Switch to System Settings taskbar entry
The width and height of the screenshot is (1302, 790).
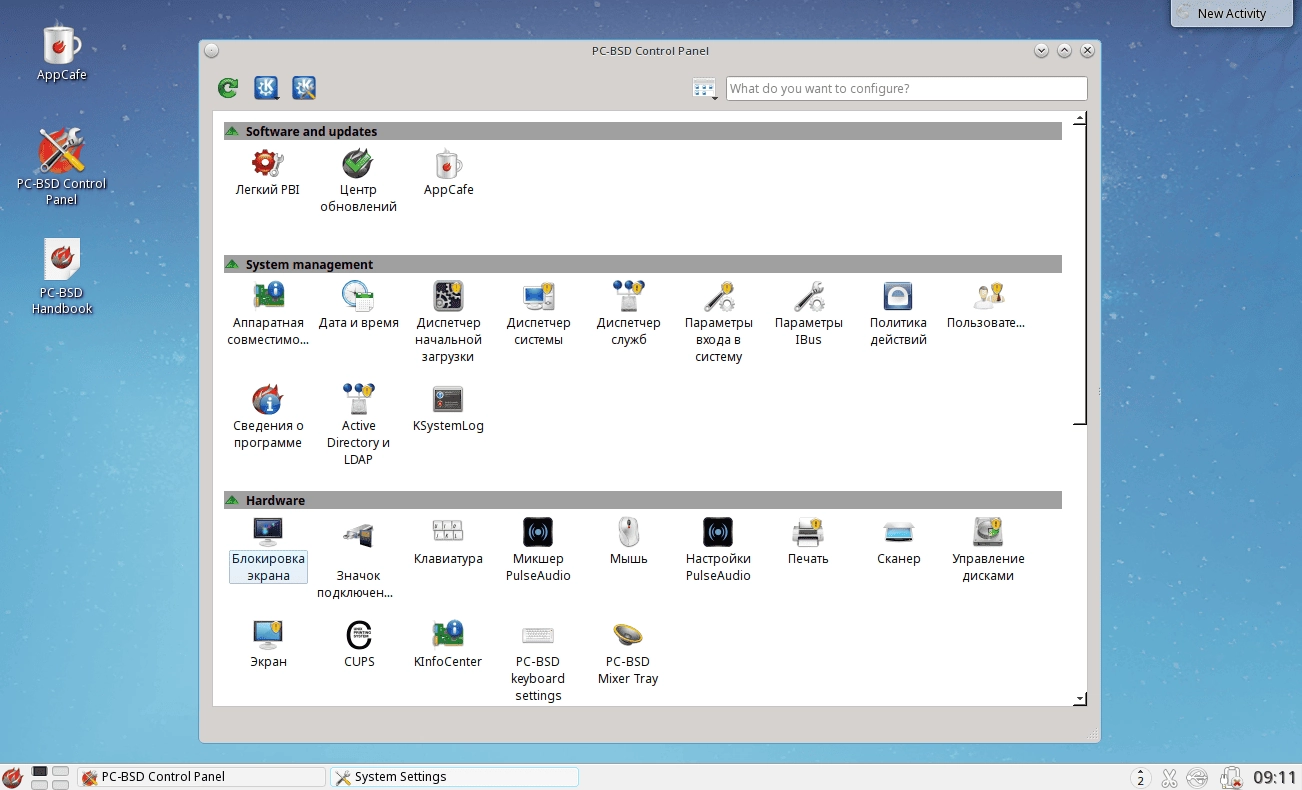[x=454, y=777]
